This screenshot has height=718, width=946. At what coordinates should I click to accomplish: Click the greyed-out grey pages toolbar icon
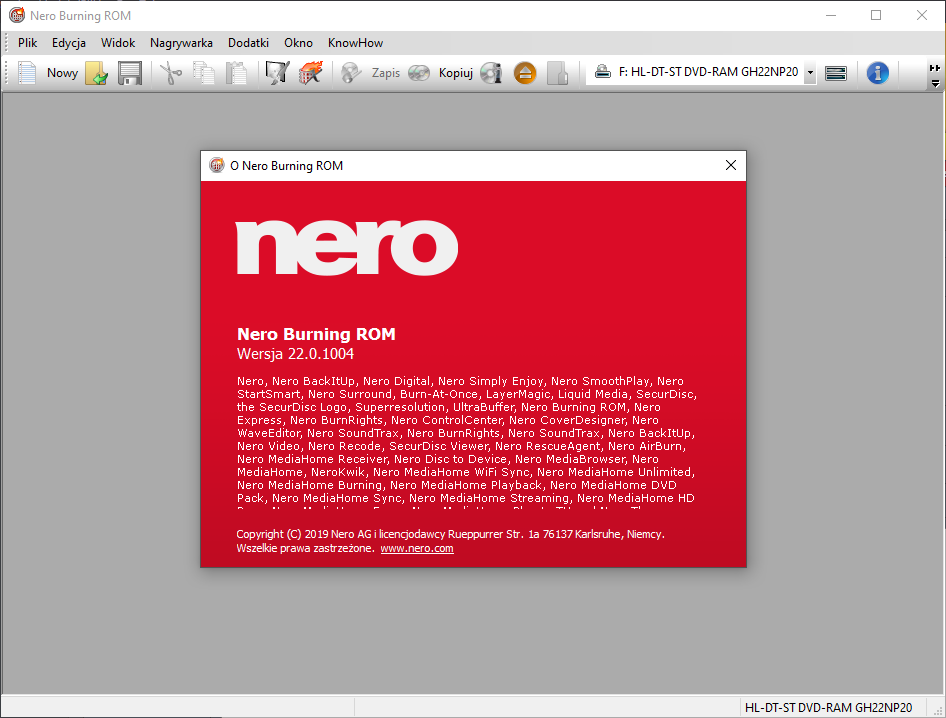[x=557, y=73]
